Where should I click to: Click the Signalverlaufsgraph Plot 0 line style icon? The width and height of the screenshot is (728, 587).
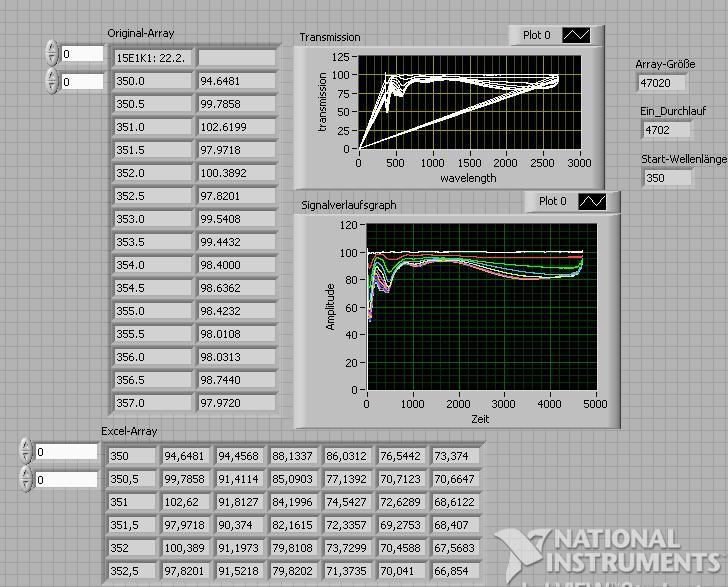[x=592, y=202]
